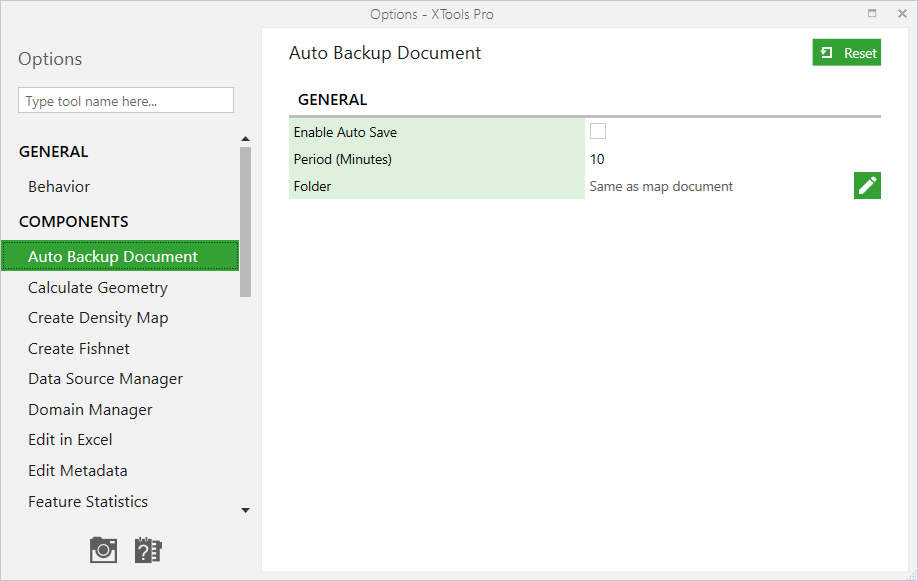Click the Reset button
This screenshot has width=918, height=581.
click(x=847, y=53)
